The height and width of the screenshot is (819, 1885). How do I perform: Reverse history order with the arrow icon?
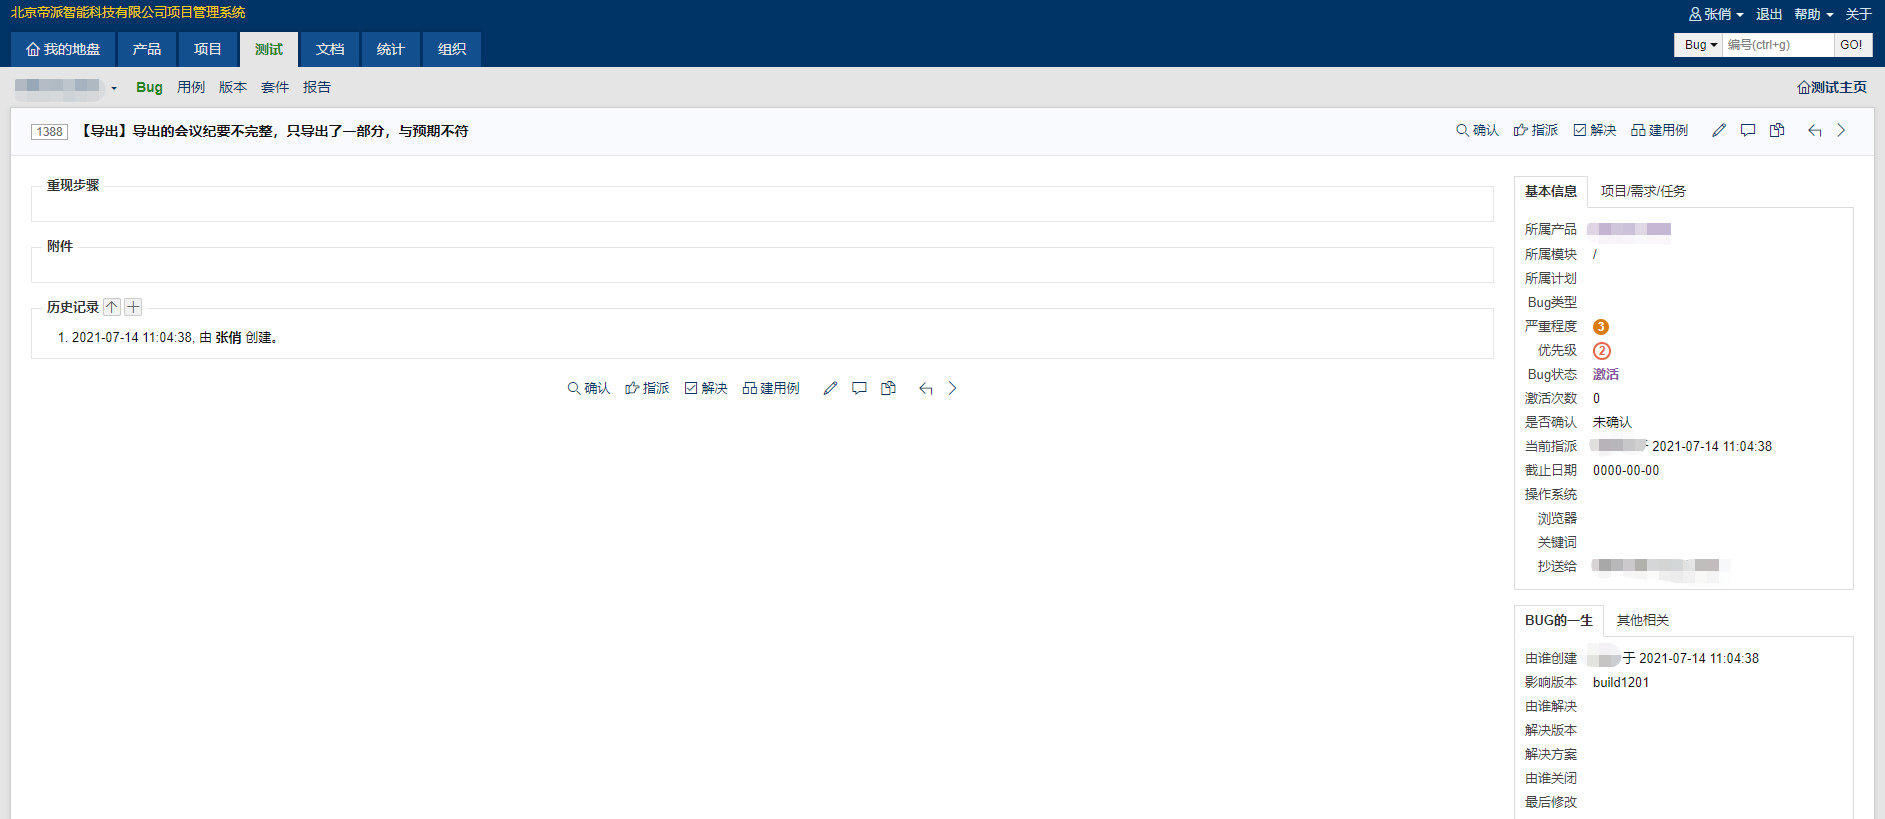pos(112,307)
